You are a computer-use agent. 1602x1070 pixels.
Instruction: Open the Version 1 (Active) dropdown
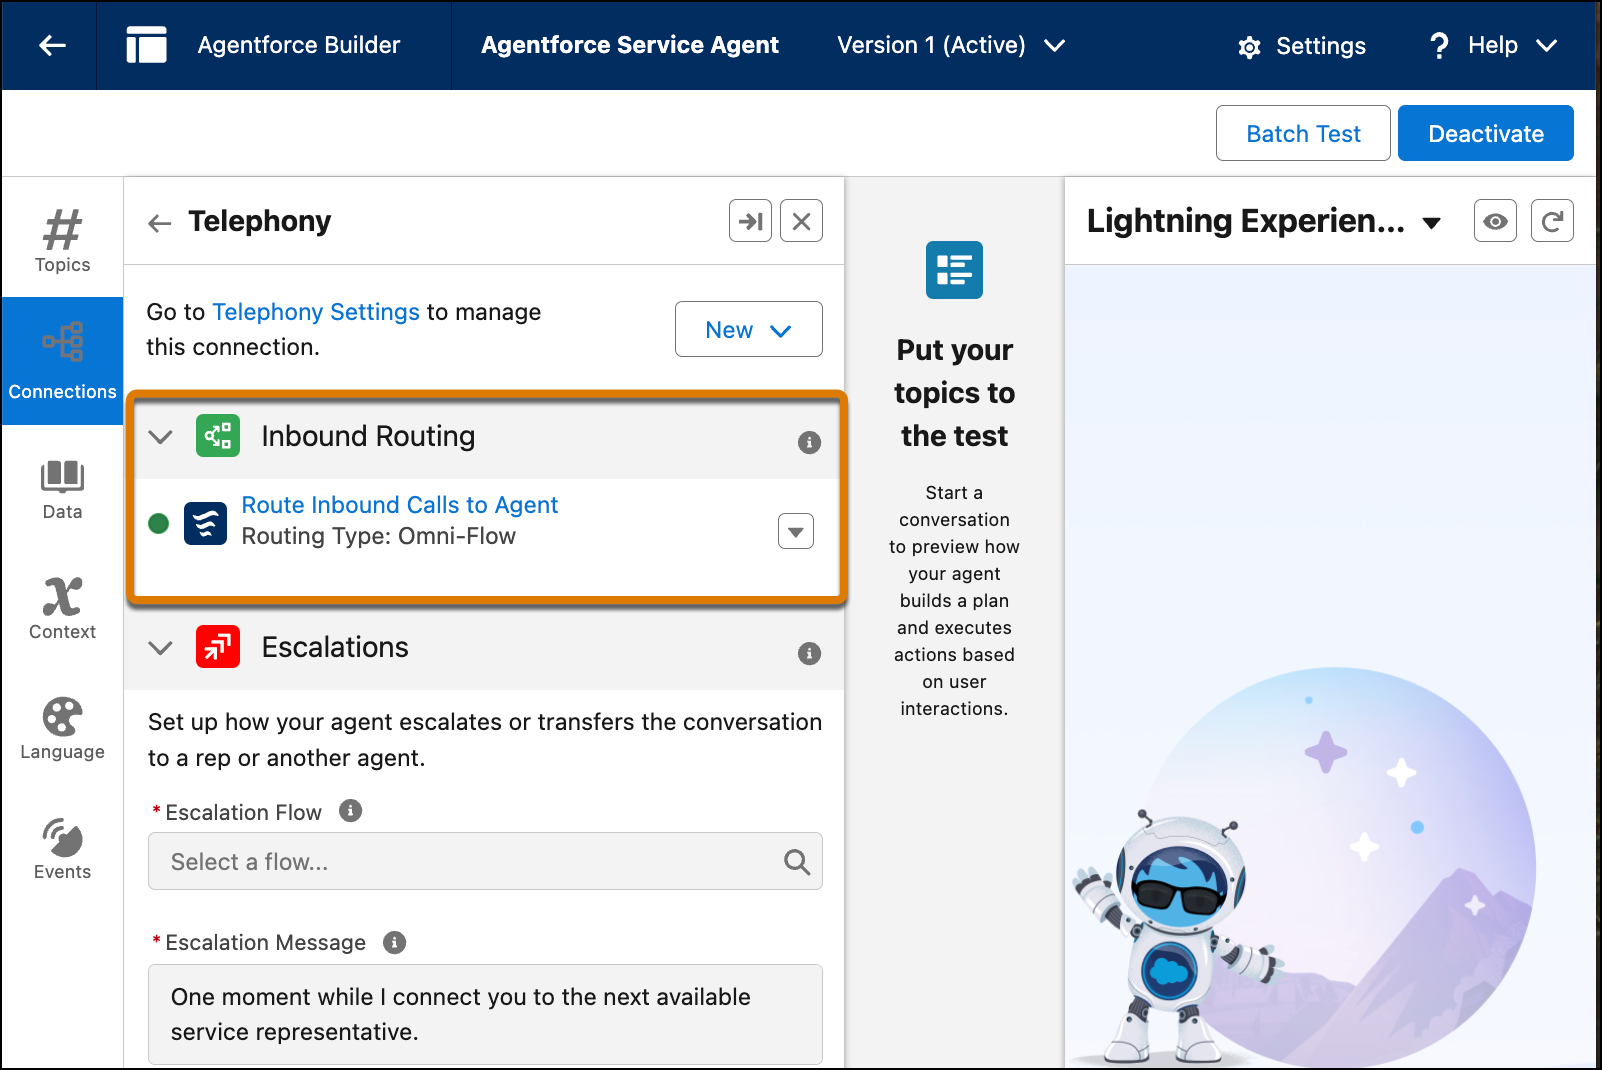[x=950, y=45]
